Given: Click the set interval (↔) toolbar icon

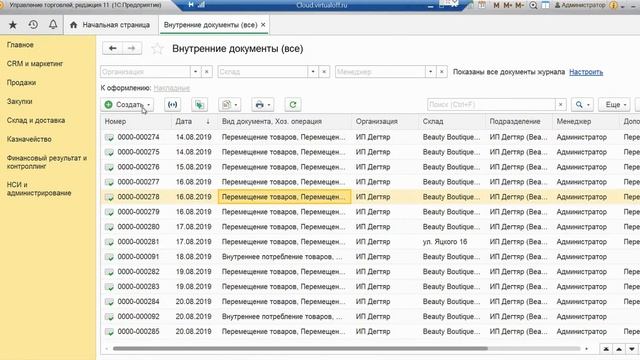Looking at the screenshot, I should [173, 105].
